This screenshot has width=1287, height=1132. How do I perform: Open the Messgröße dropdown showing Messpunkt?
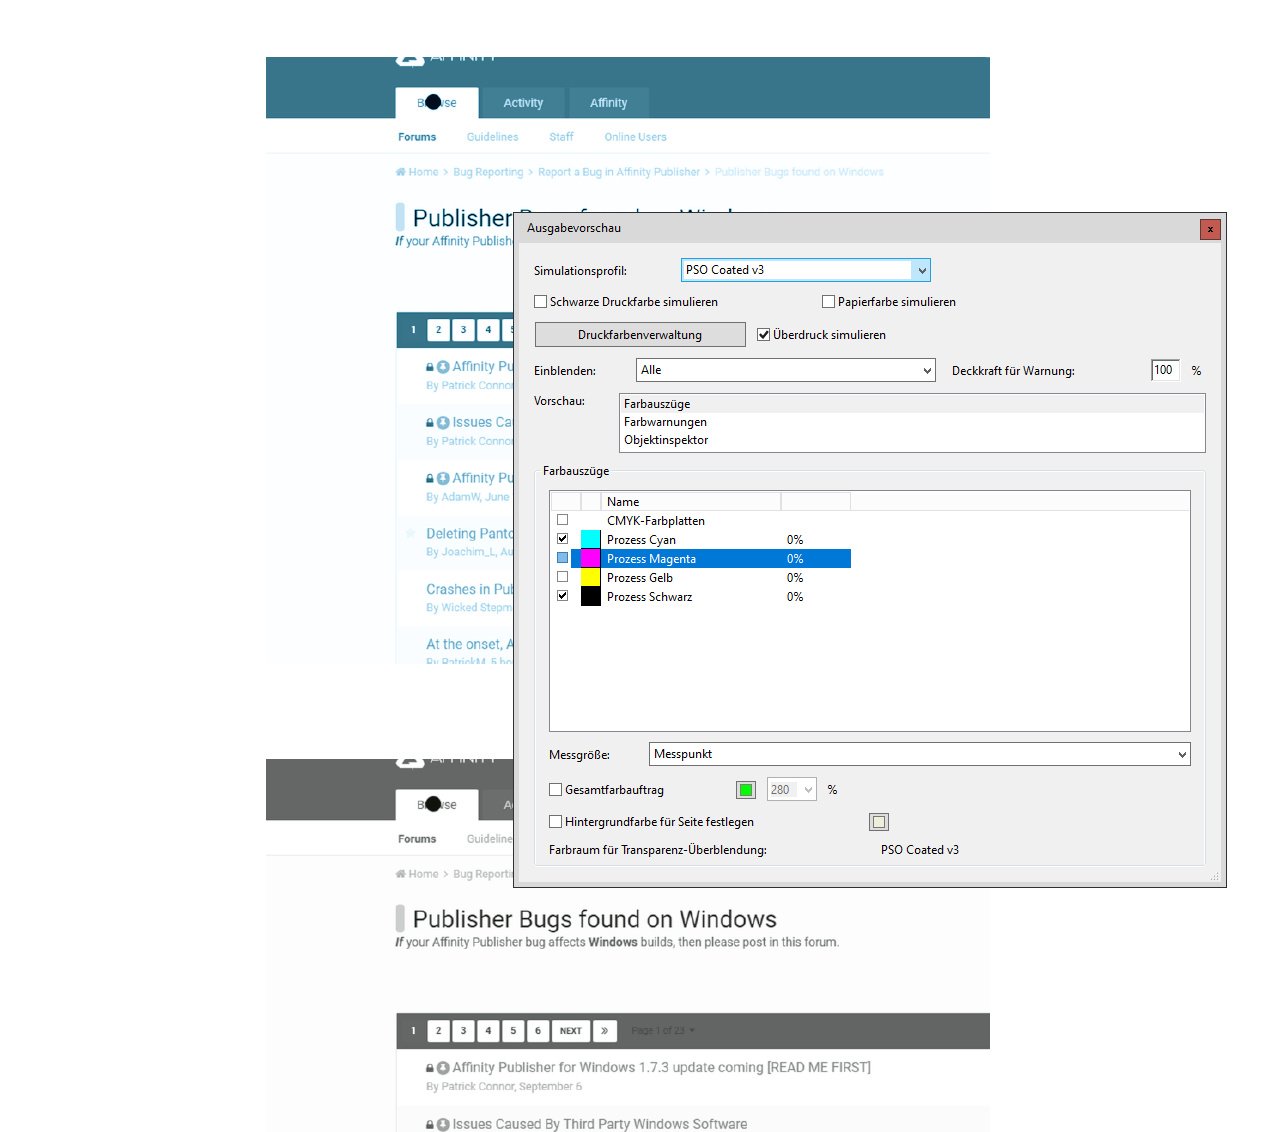[920, 754]
